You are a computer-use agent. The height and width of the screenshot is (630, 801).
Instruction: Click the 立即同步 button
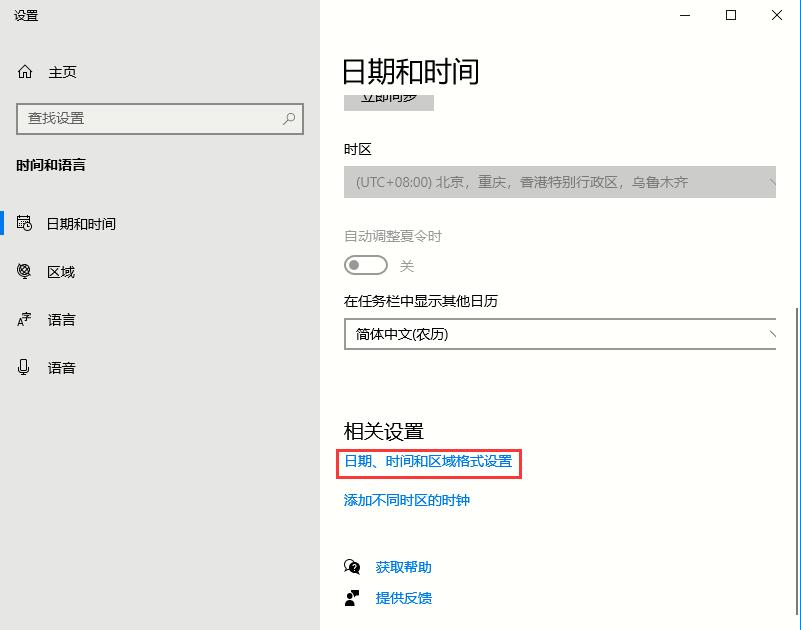[388, 101]
